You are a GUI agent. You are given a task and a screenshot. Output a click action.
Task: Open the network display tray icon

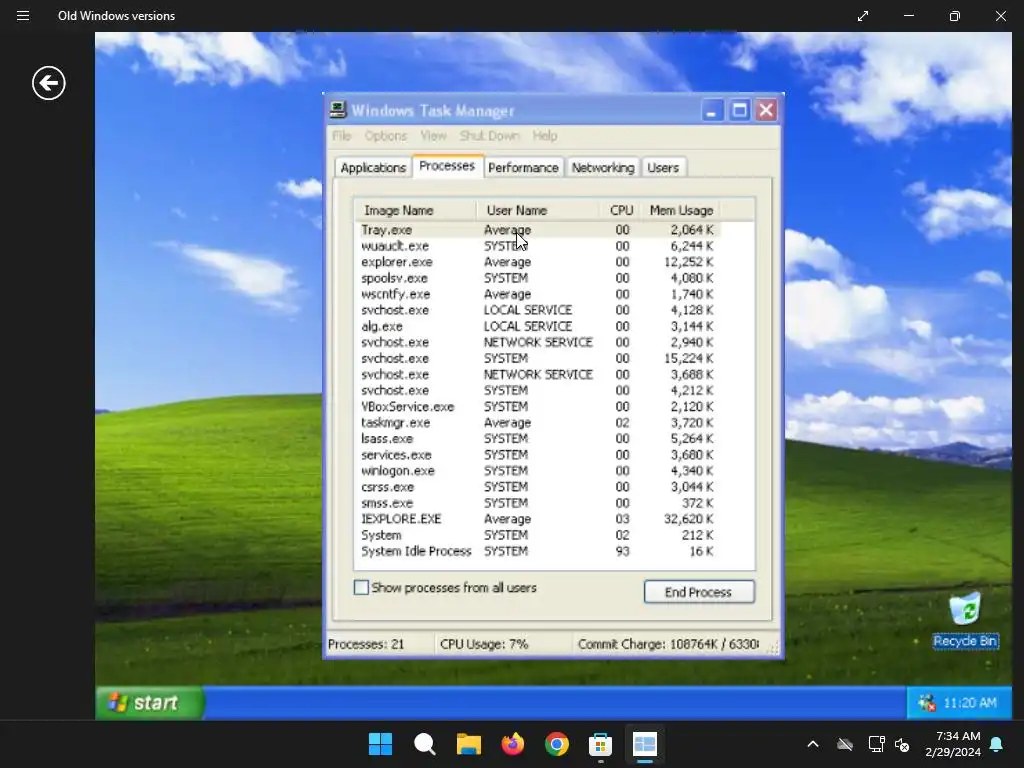pos(876,744)
